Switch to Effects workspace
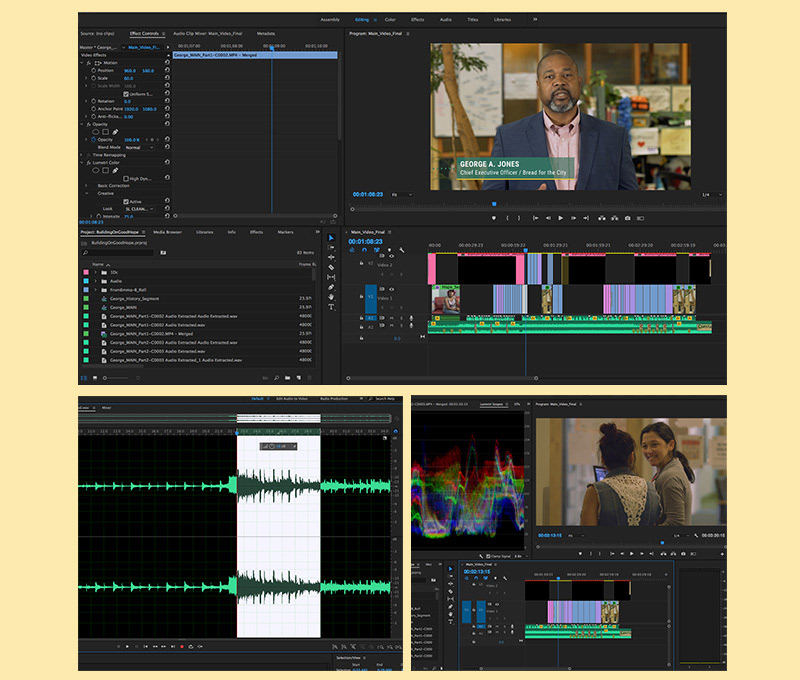Viewport: 800px width, 680px height. pos(418,19)
